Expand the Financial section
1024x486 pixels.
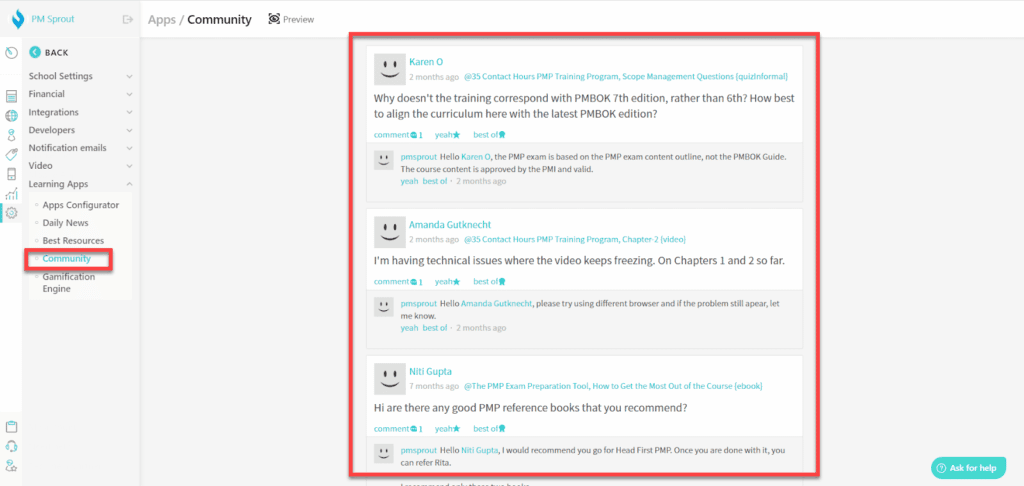(x=80, y=94)
